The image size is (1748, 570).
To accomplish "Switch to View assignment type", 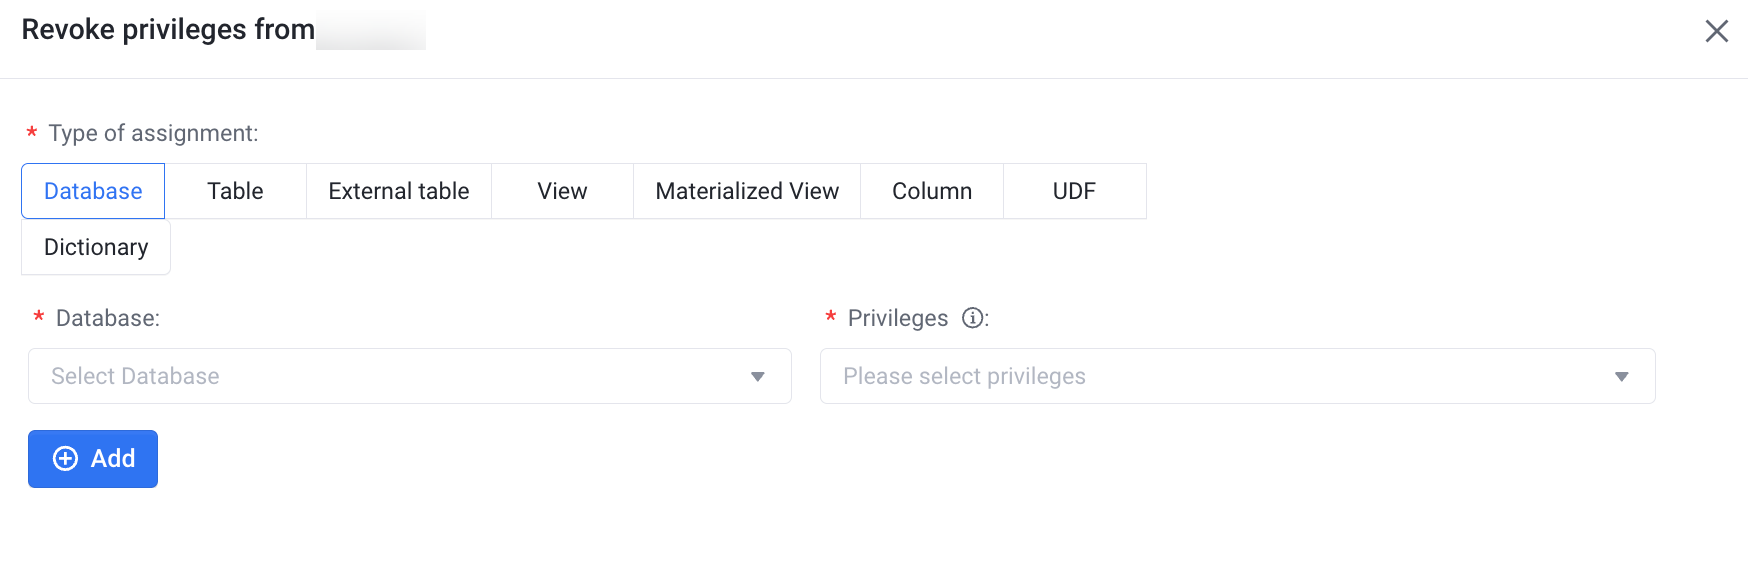I will pos(562,191).
